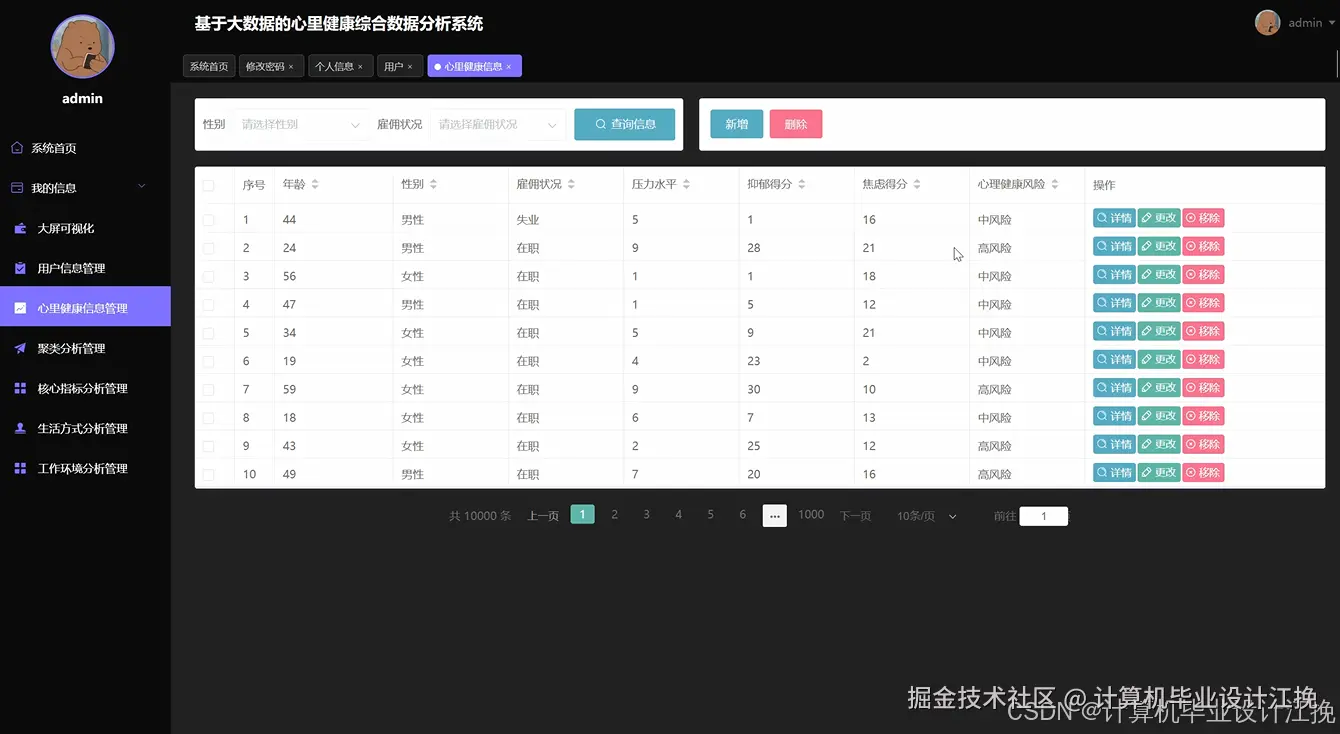Sort table by 性别 column
This screenshot has height=734, width=1340.
pyautogui.click(x=433, y=185)
